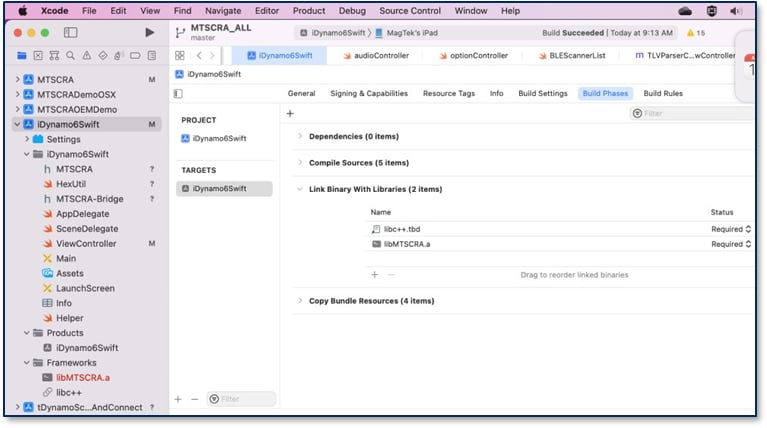Open the related items grid icon
This screenshot has height=428, width=767.
pos(180,55)
